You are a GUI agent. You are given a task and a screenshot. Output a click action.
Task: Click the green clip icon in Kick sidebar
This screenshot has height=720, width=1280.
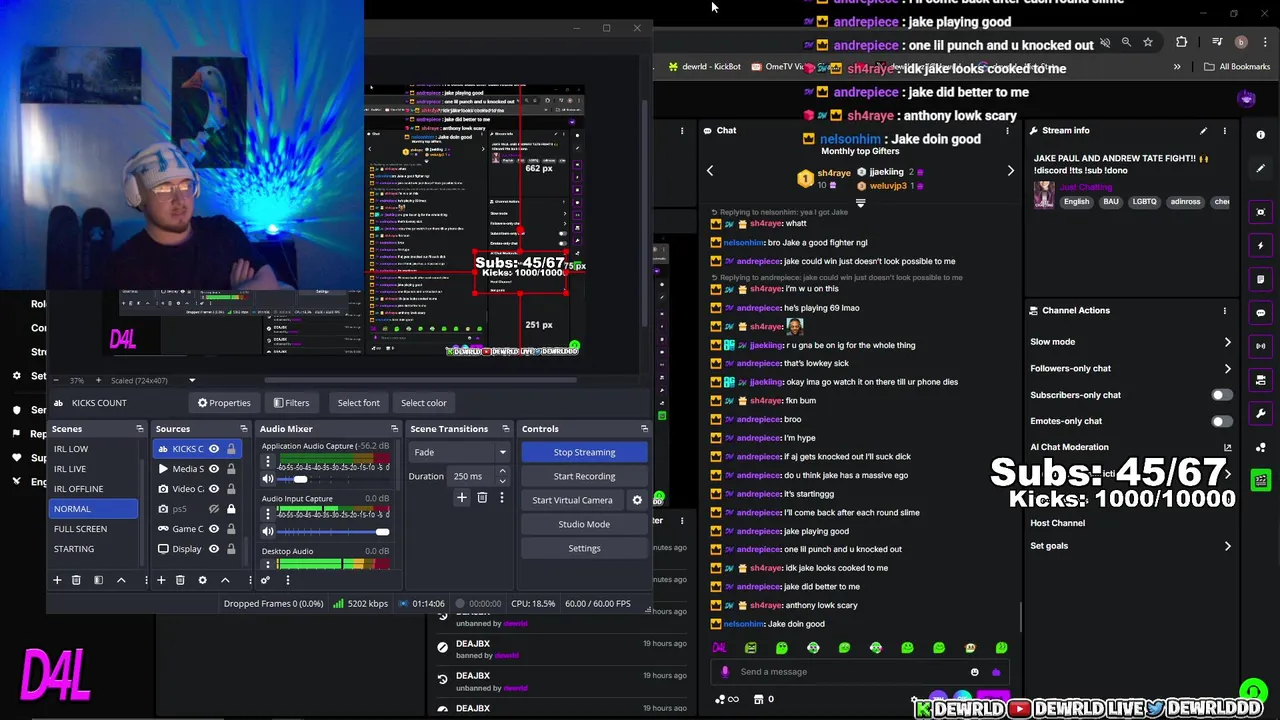click(1261, 480)
